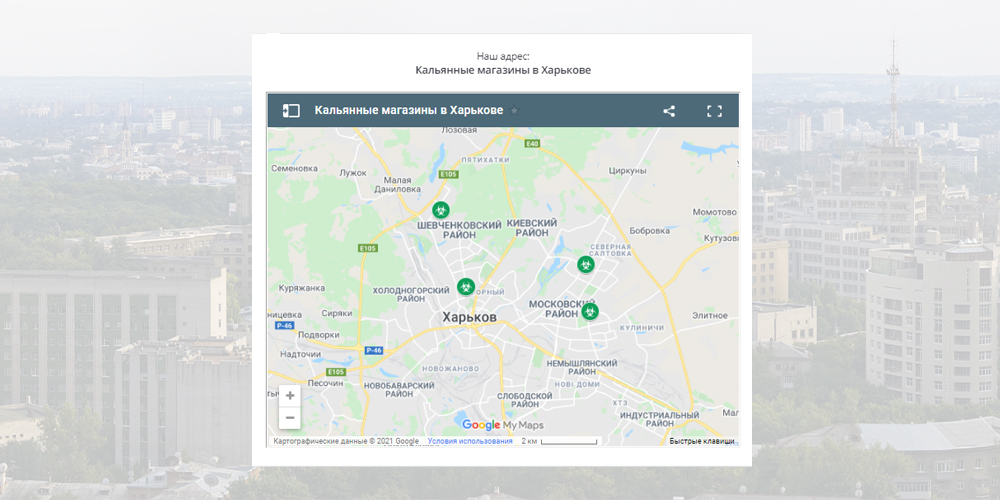Click the Индустриальный район label

[x=659, y=420]
